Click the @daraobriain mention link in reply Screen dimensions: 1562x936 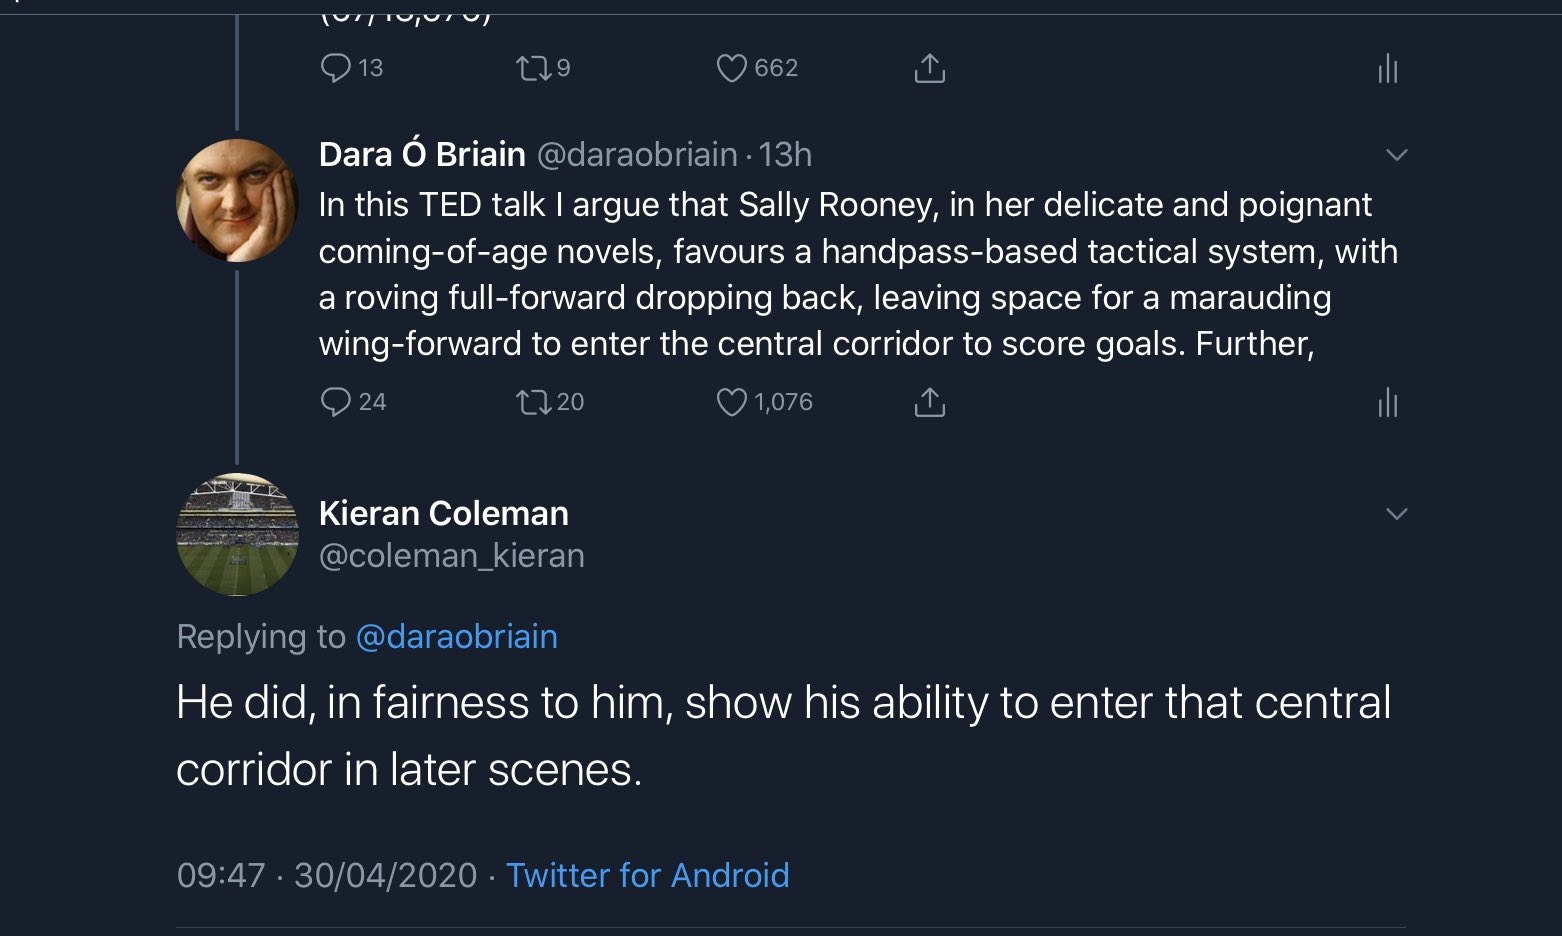[456, 637]
